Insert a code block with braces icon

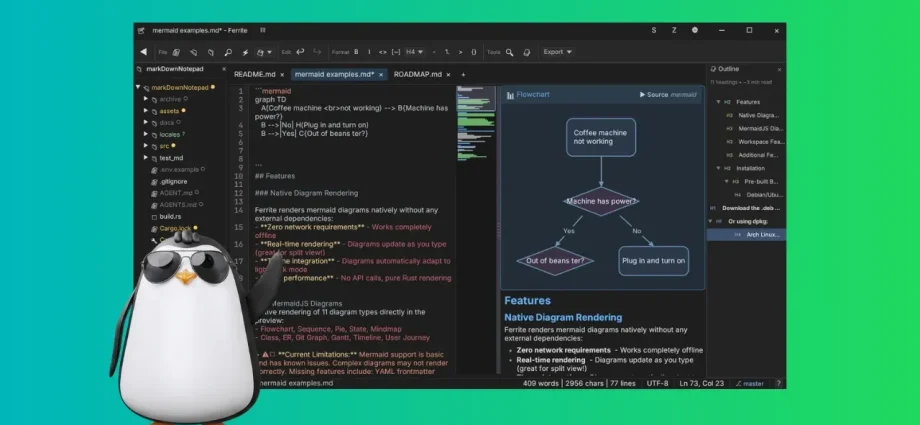[x=473, y=52]
